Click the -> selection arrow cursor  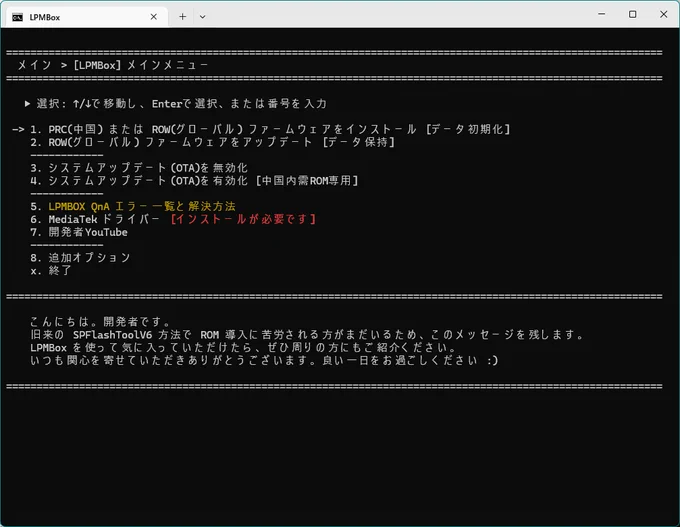(18, 129)
